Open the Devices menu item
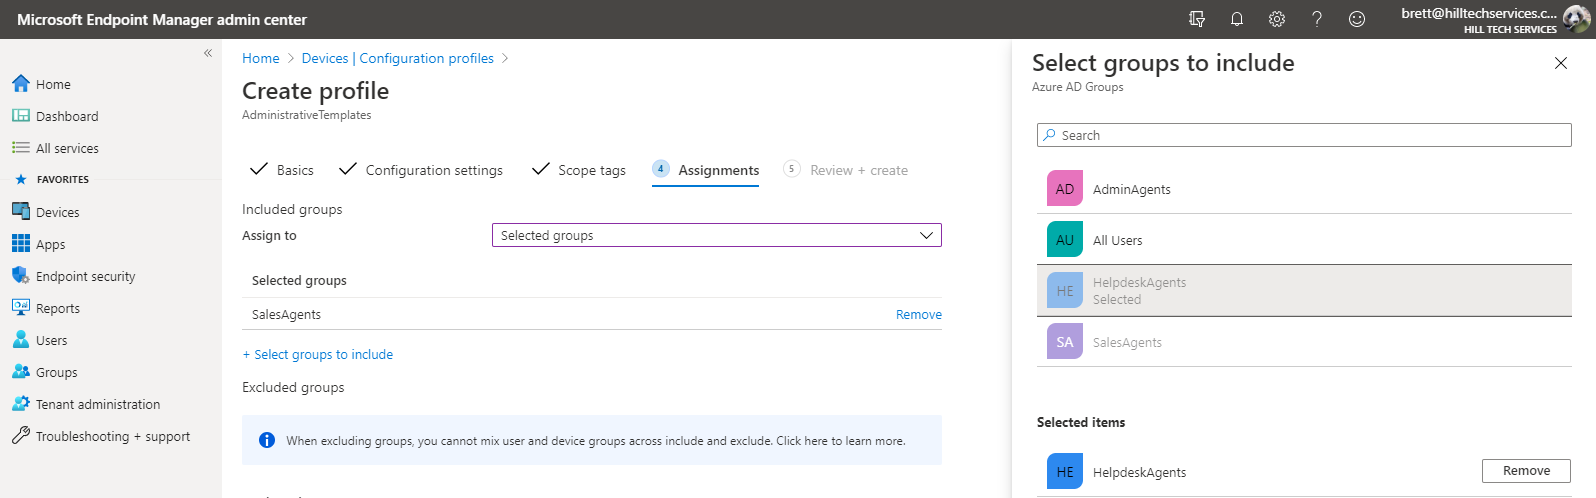 coord(58,212)
